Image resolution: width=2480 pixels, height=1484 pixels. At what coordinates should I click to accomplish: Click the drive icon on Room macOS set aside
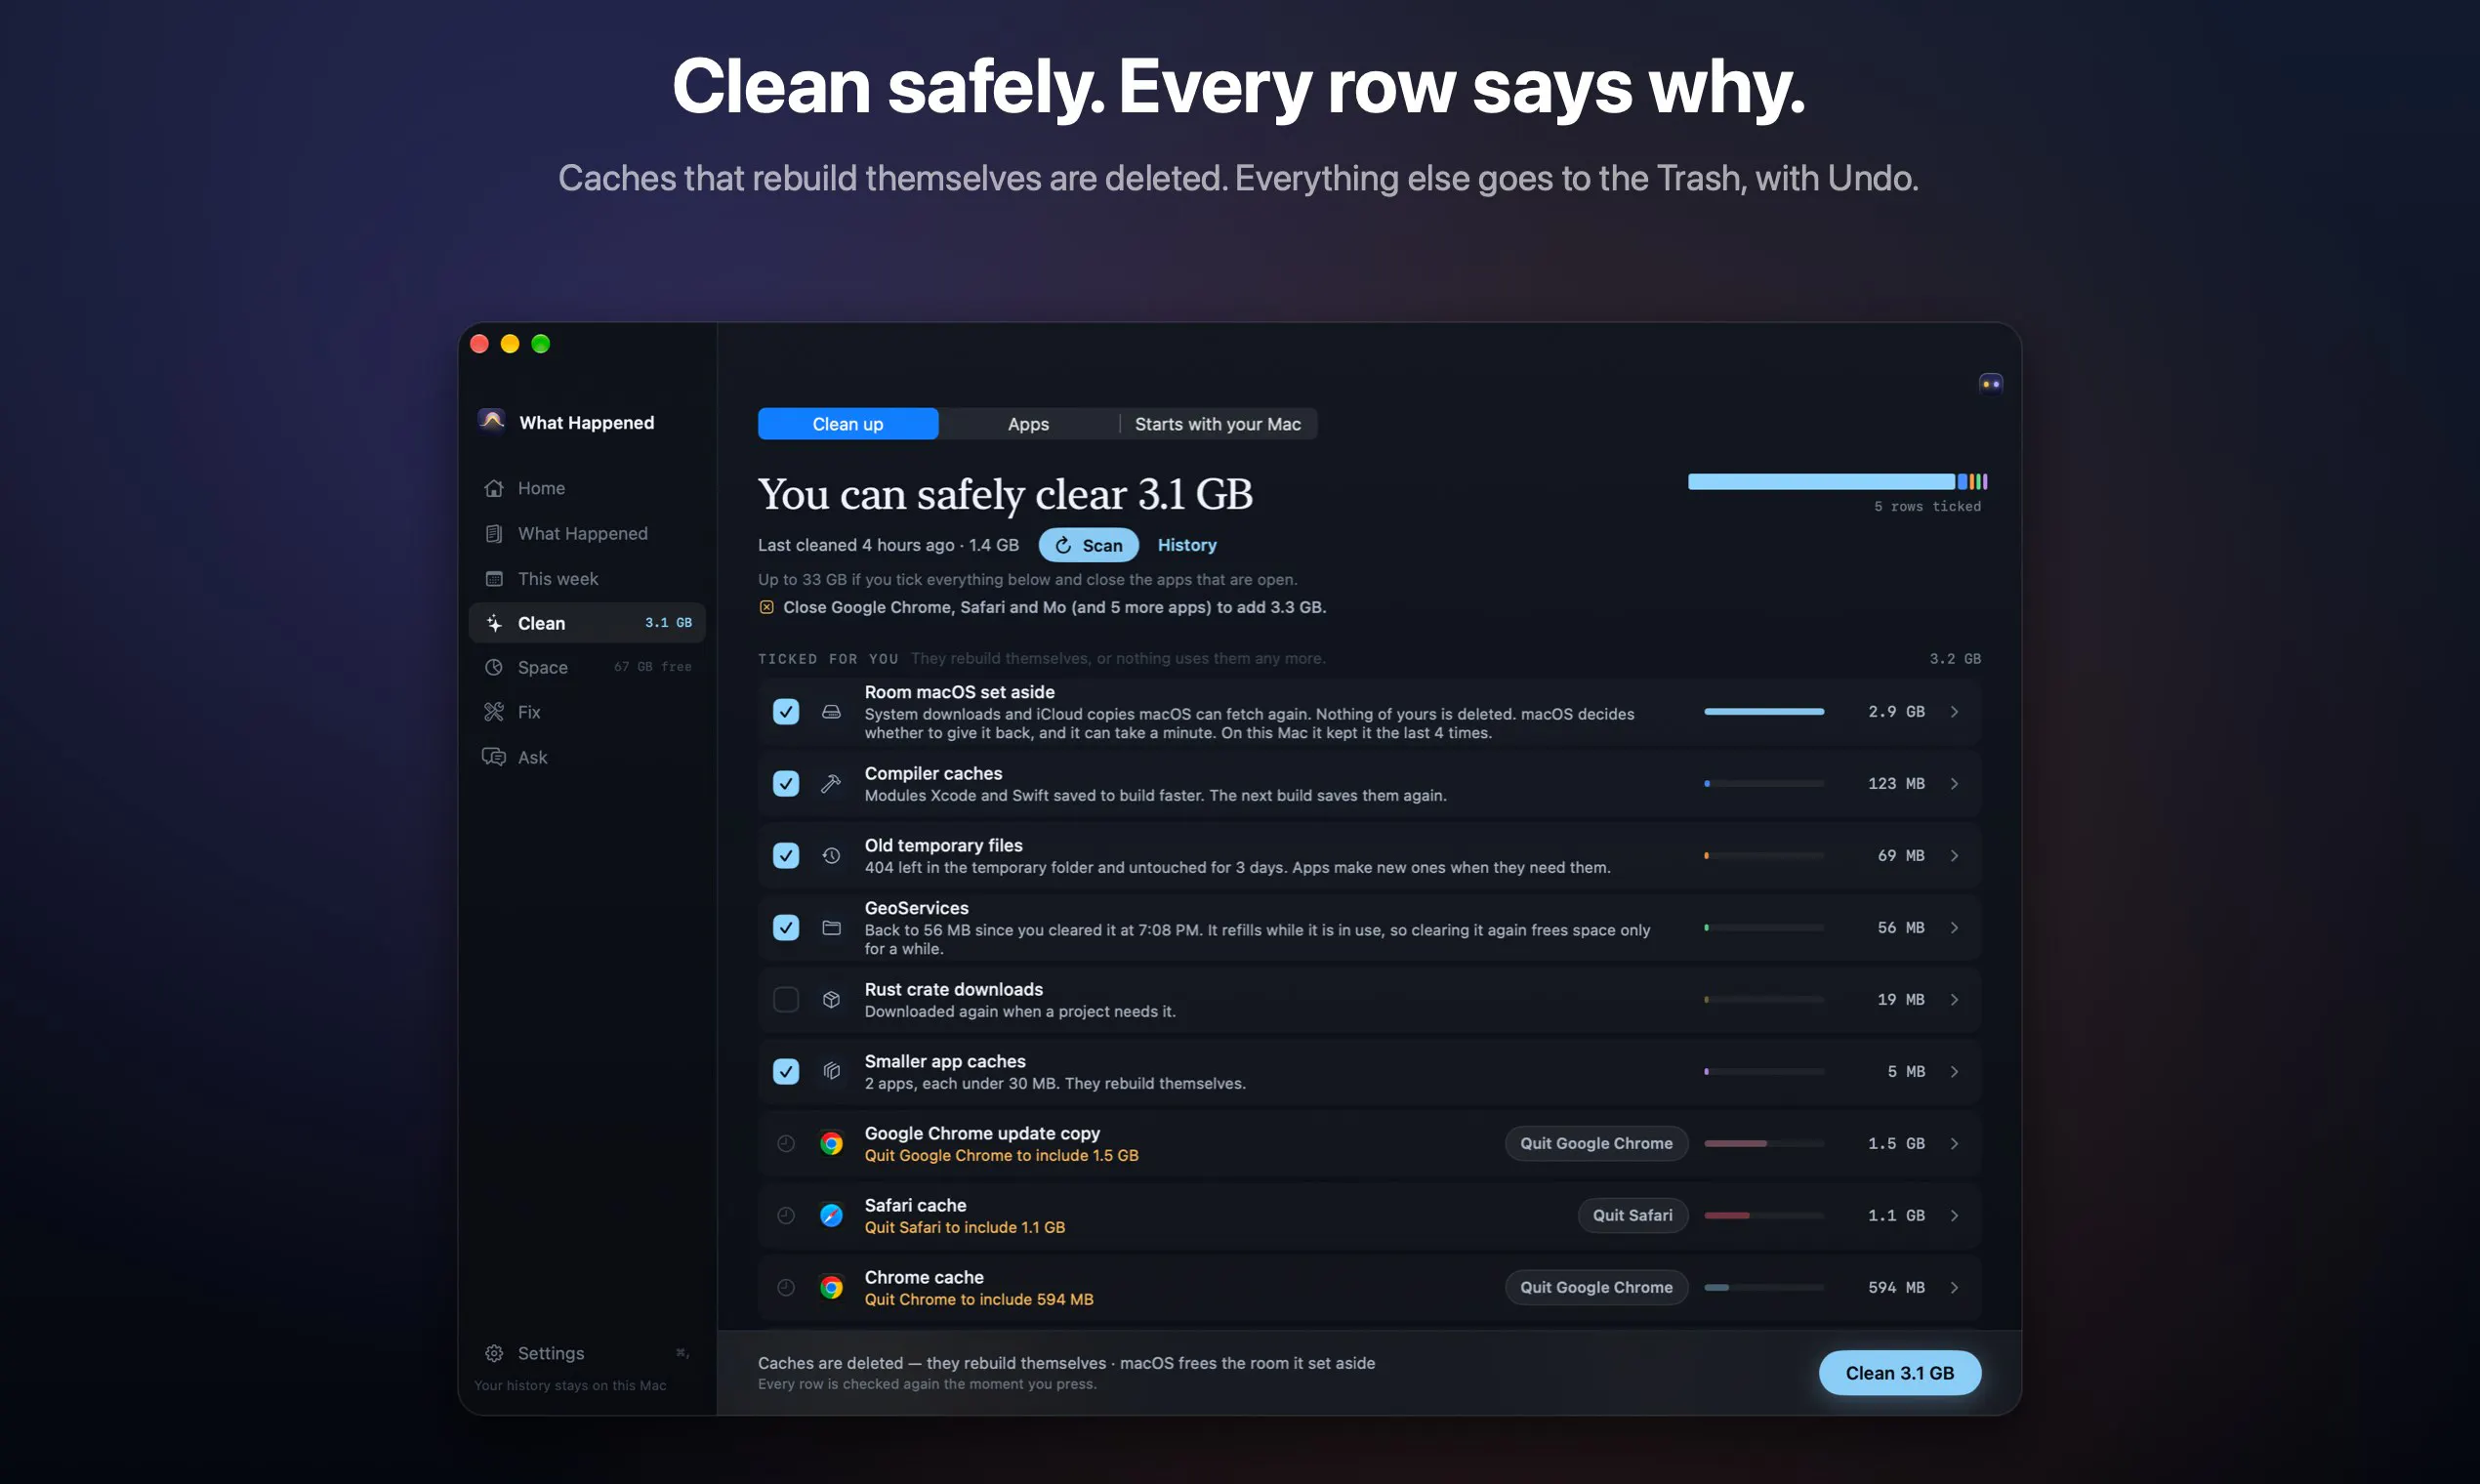click(x=831, y=711)
